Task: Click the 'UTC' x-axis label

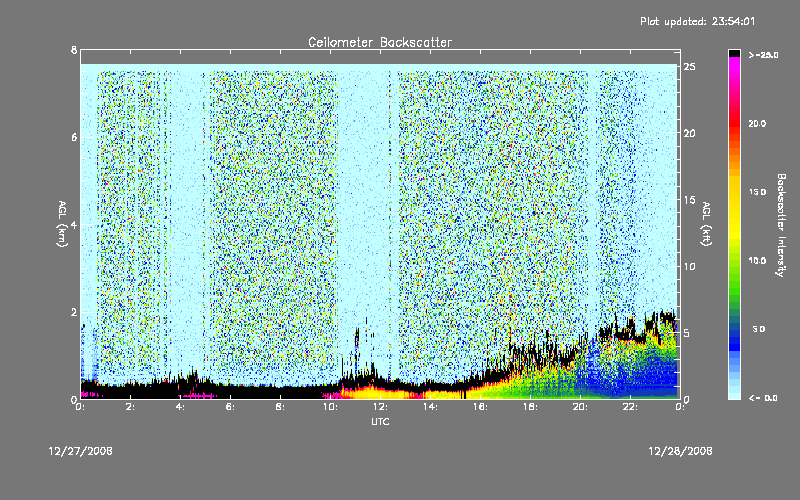Action: (380, 421)
